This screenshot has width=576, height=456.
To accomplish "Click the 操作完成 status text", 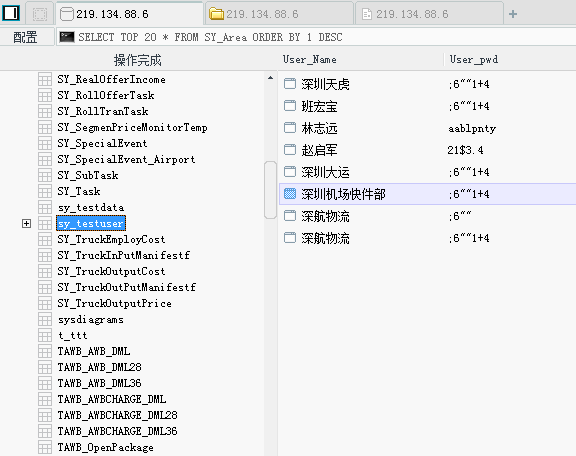I will pos(137,60).
